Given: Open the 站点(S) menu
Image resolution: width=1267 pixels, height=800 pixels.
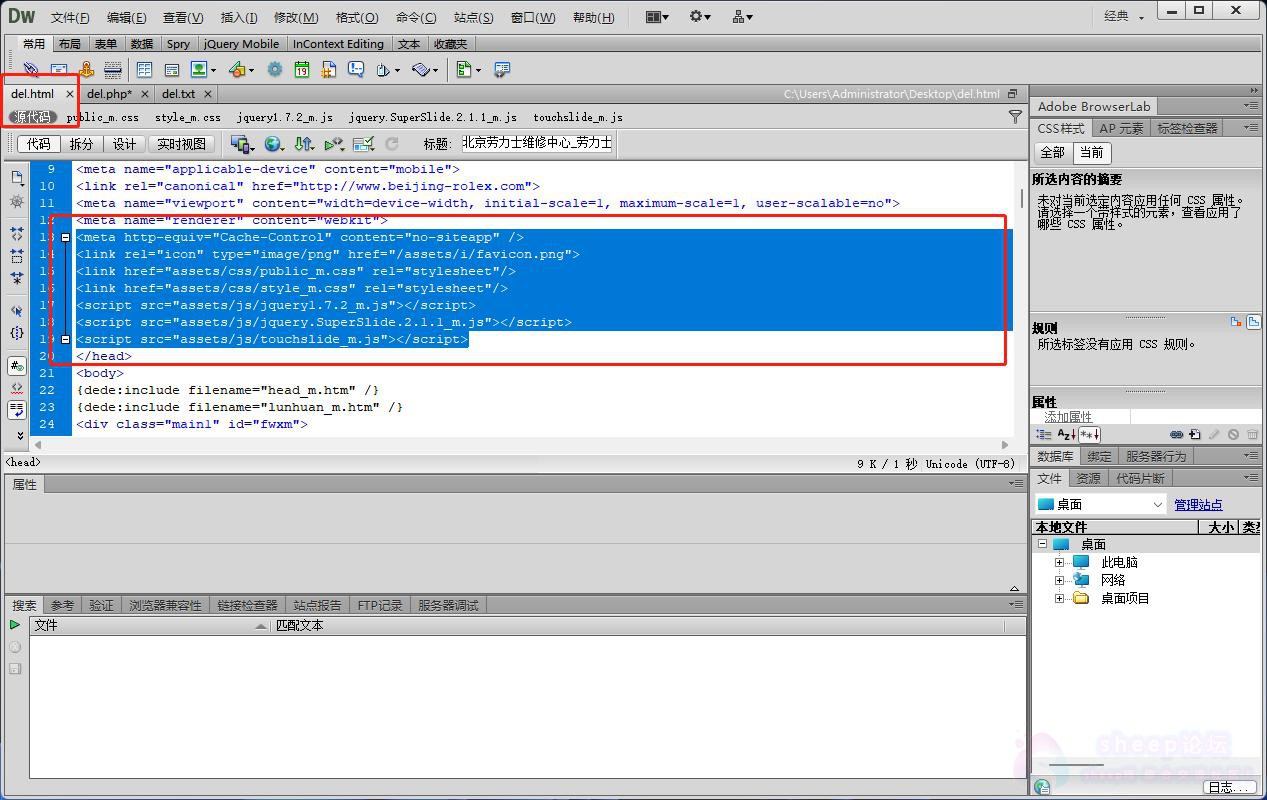Looking at the screenshot, I should tap(473, 17).
